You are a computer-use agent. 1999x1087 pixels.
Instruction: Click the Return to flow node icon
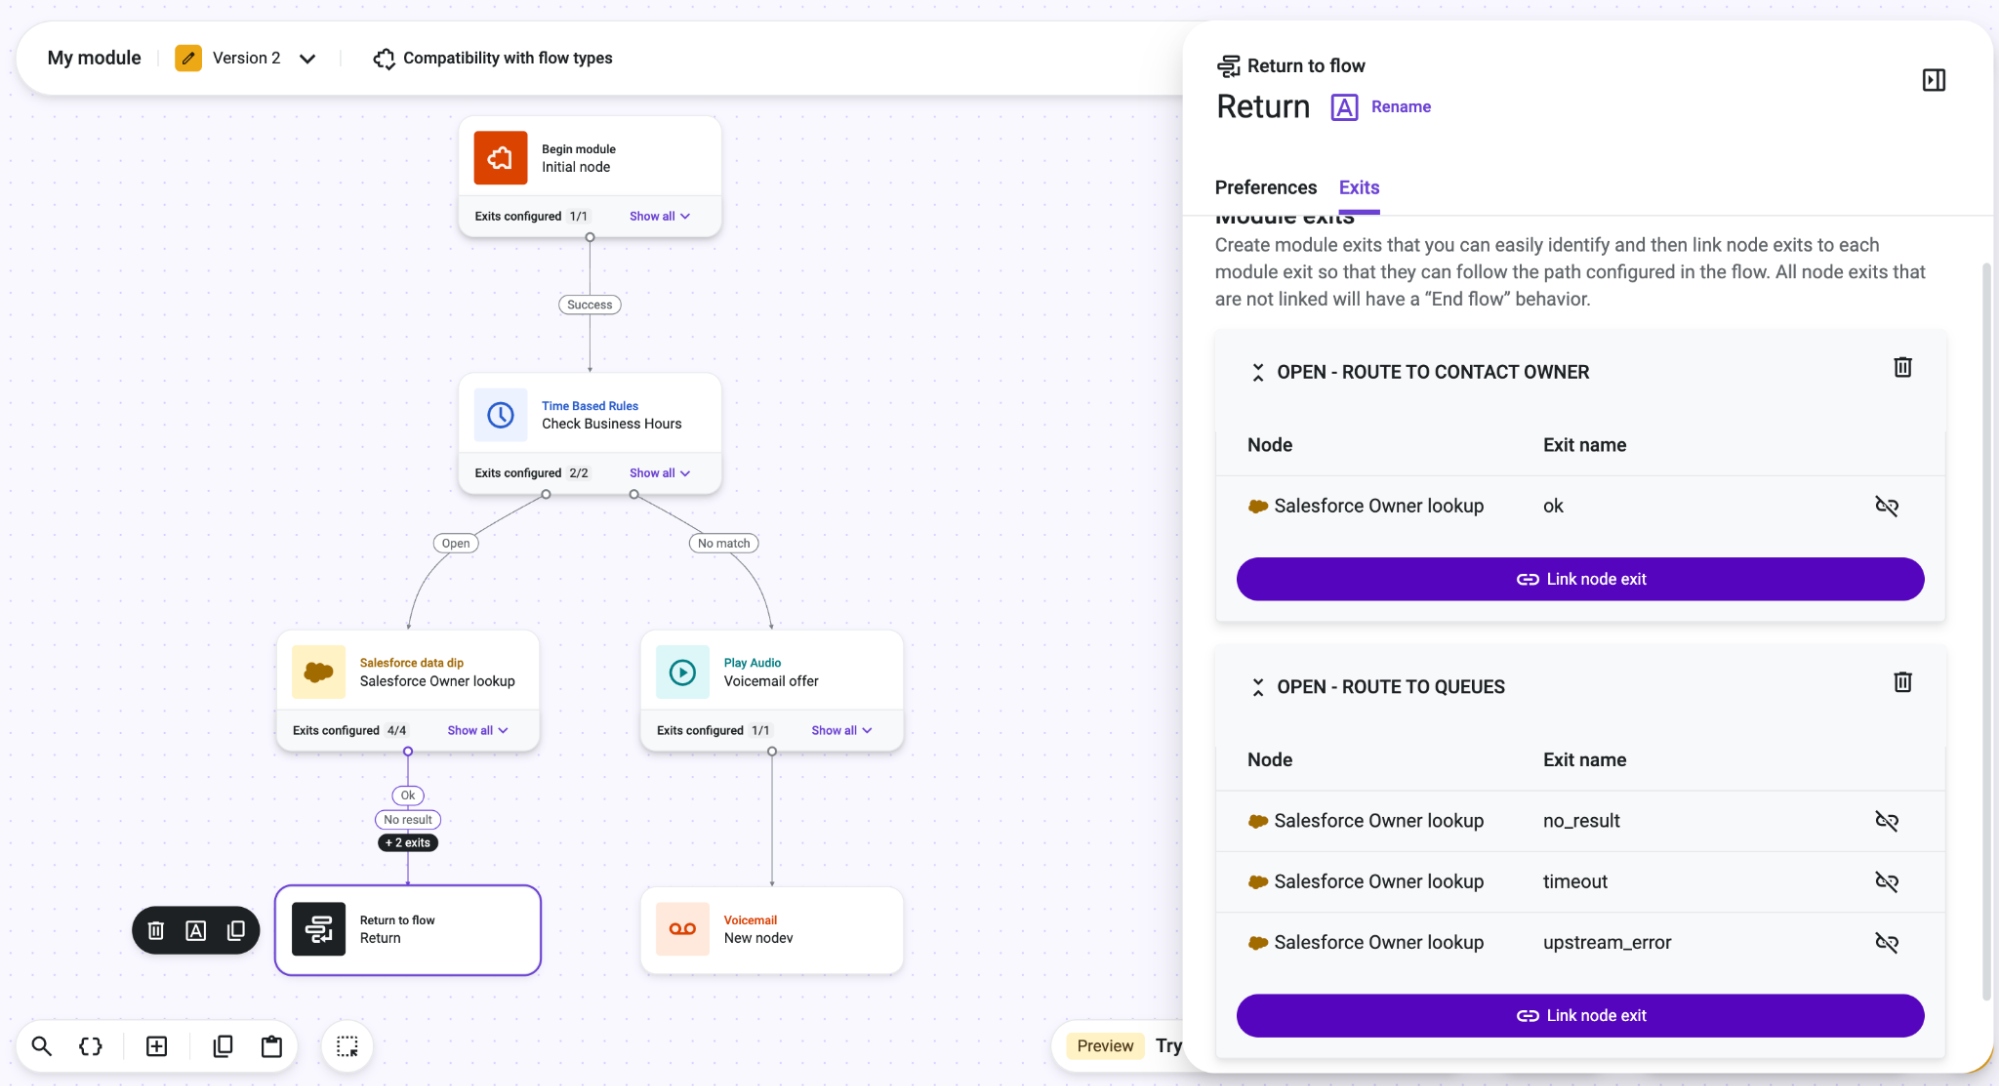coord(318,929)
